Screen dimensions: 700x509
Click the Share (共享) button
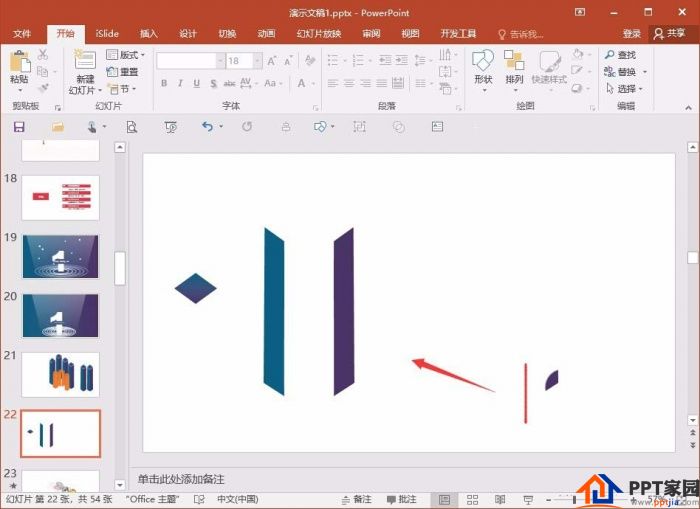point(671,33)
